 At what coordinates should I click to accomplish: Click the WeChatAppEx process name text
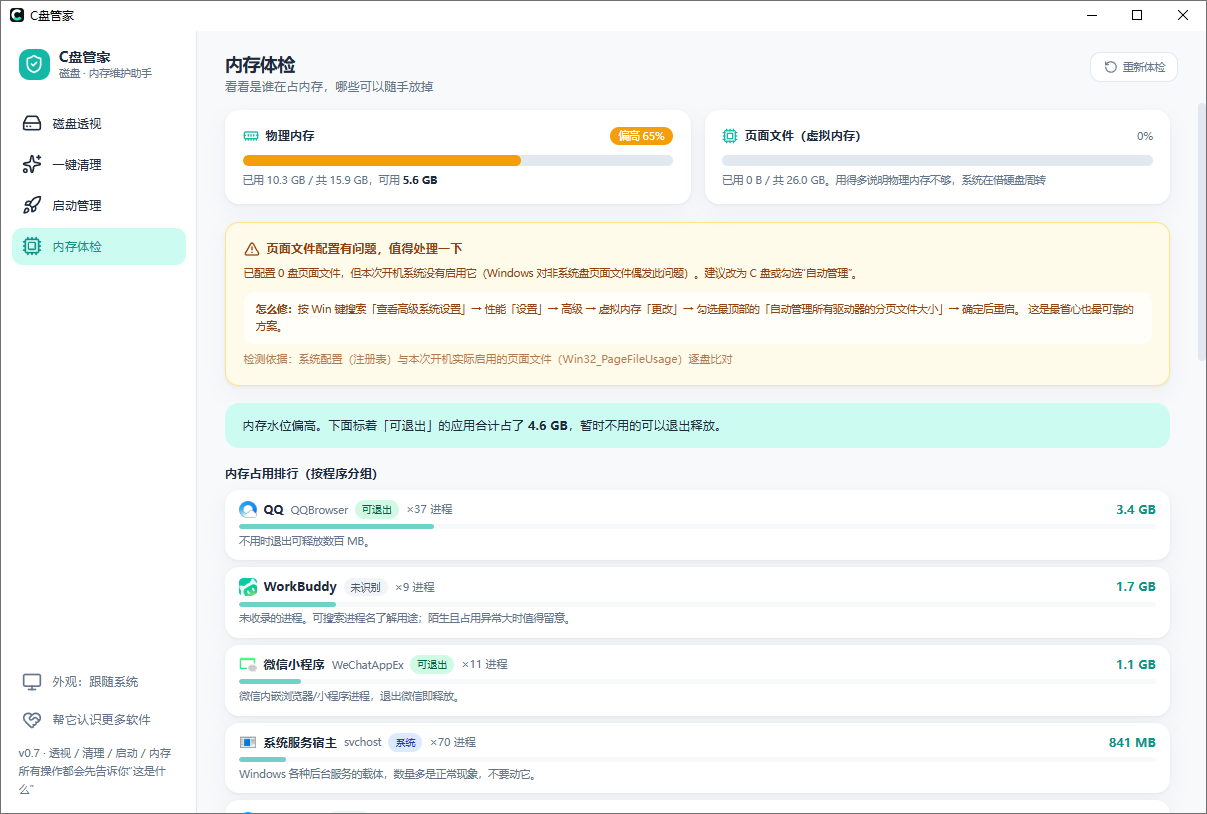368,665
